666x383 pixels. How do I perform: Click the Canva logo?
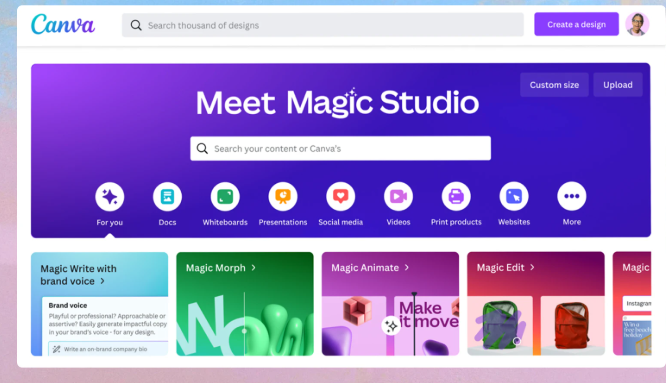tap(63, 24)
